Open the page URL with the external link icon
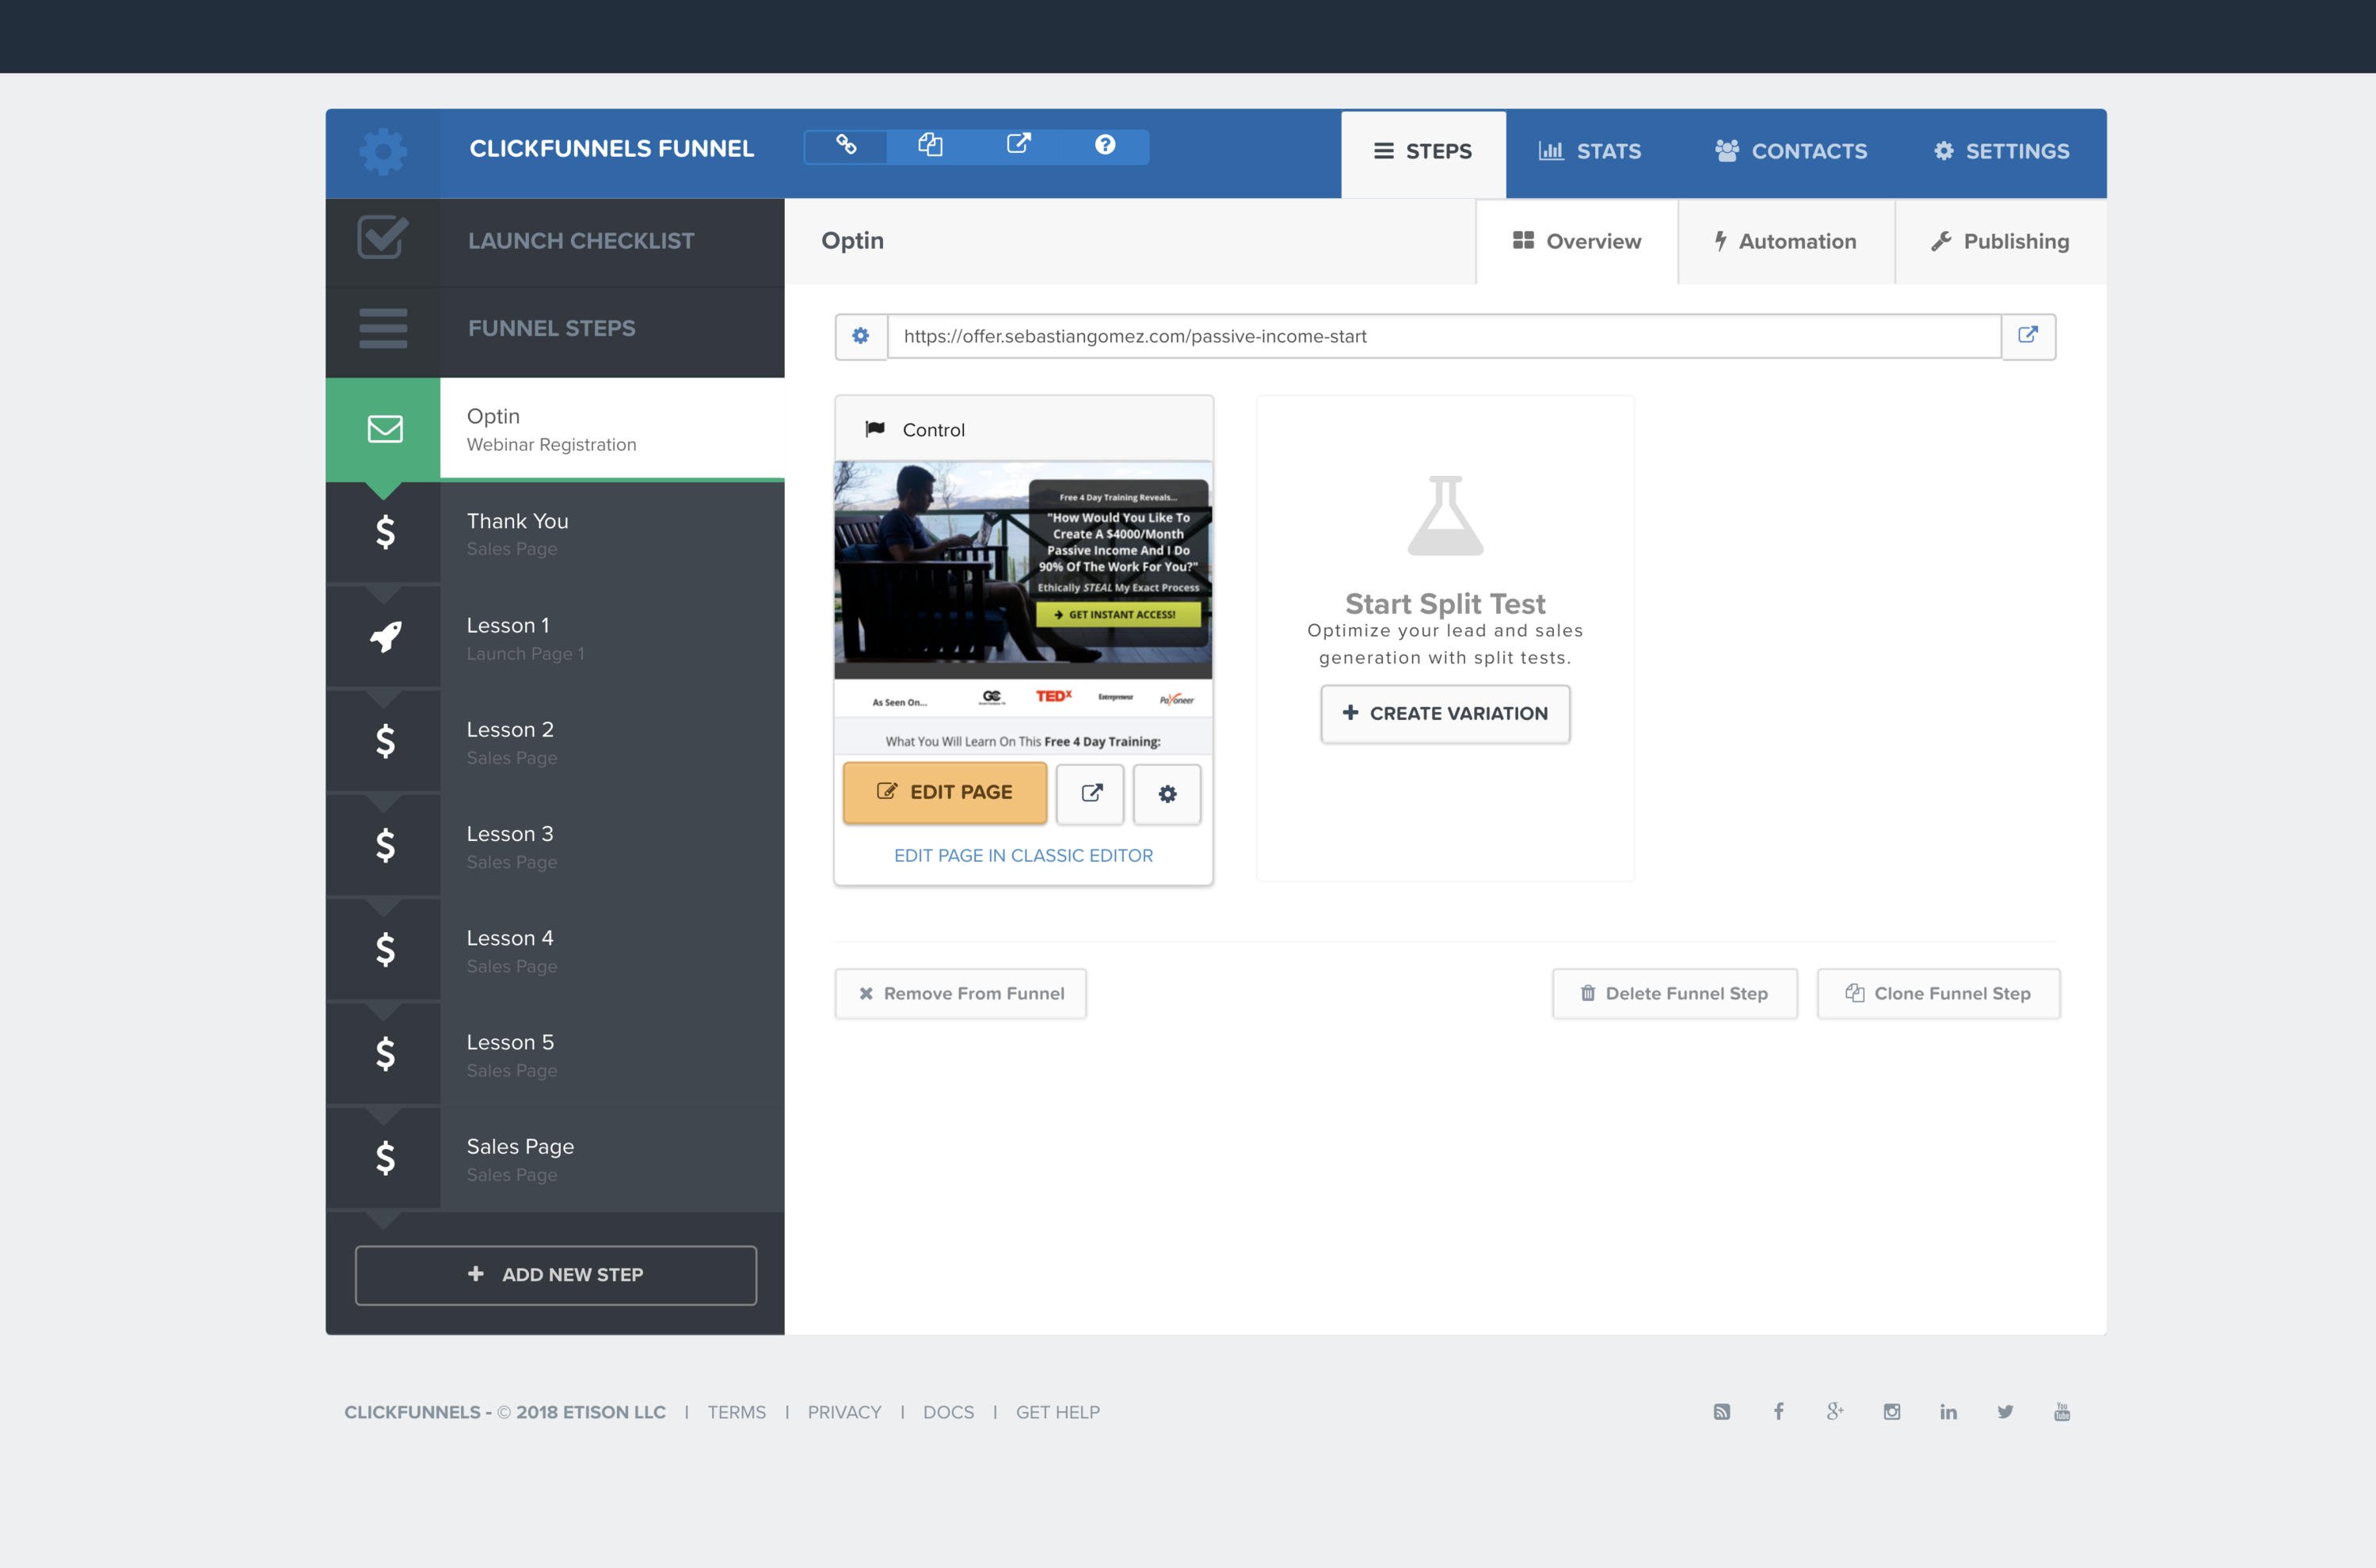 [x=2028, y=336]
